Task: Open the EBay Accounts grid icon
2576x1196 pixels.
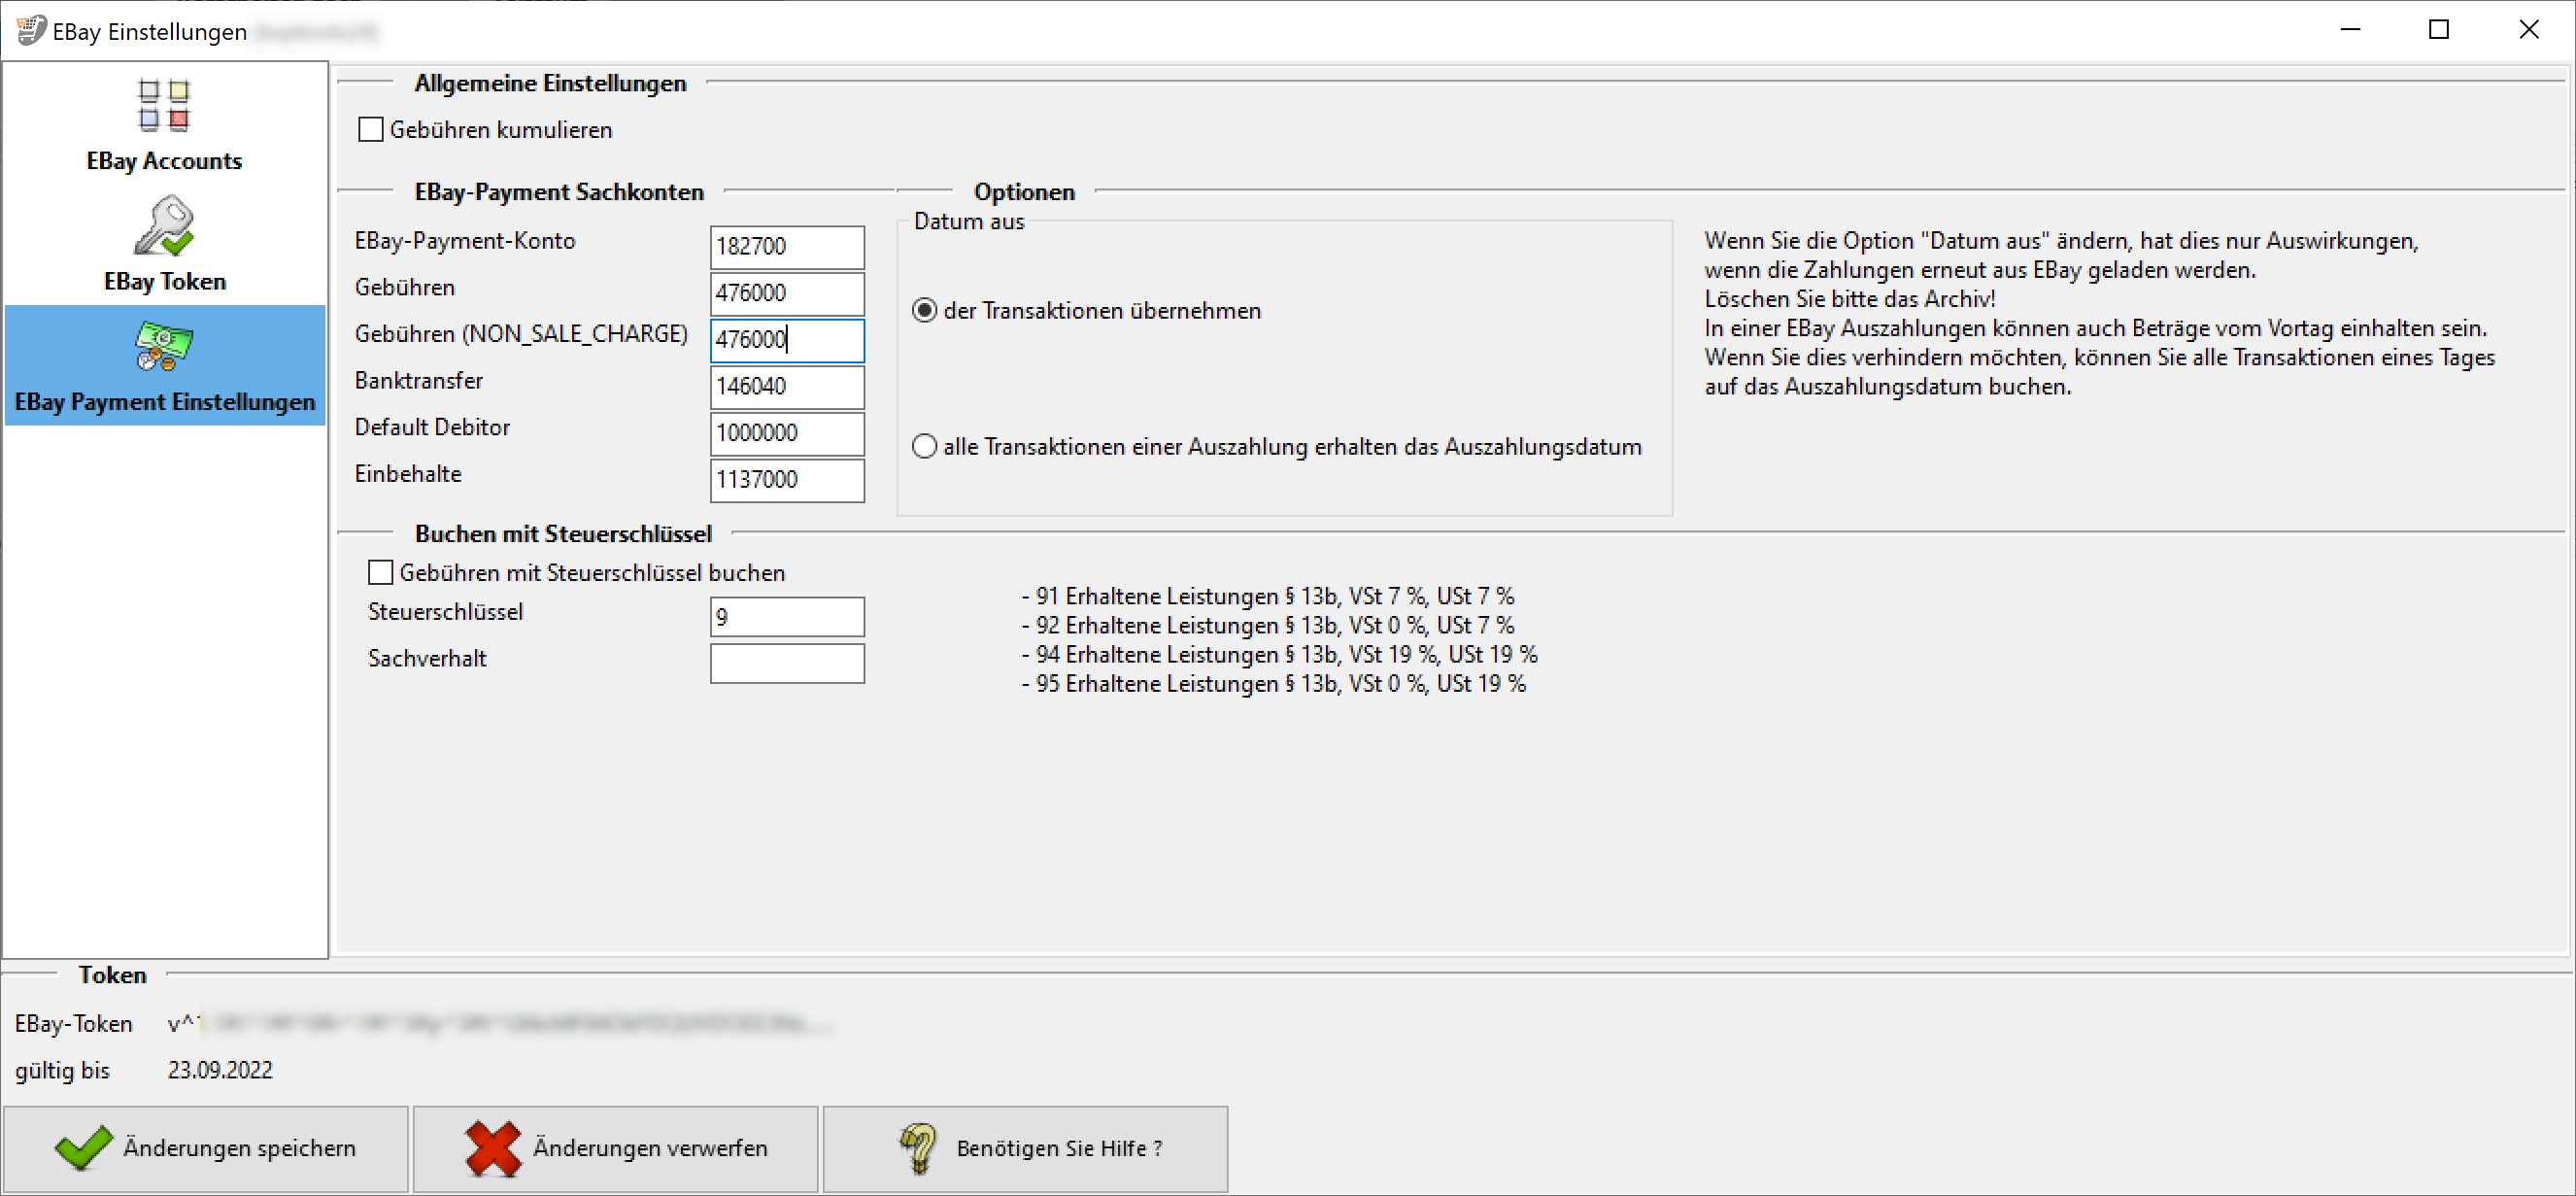Action: (164, 105)
